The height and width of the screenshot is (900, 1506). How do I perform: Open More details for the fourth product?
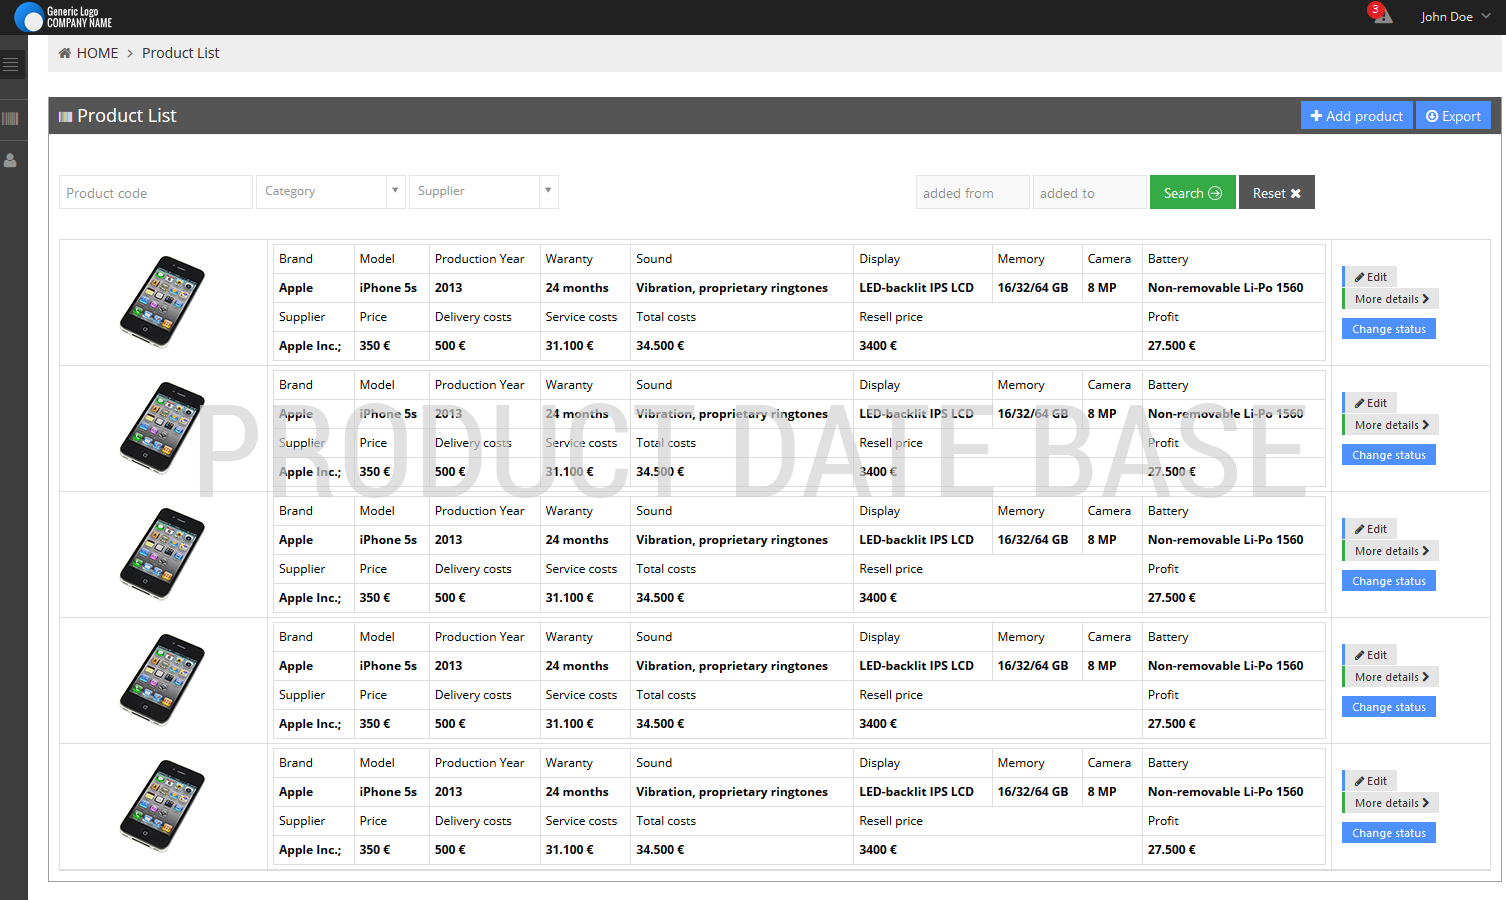coord(1391,677)
